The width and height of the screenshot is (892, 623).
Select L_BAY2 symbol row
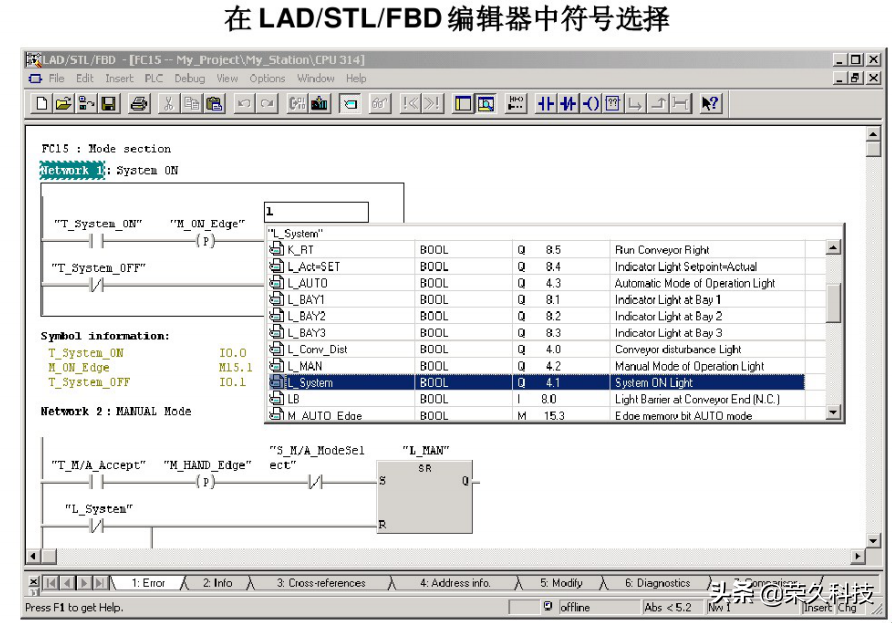[x=537, y=316]
